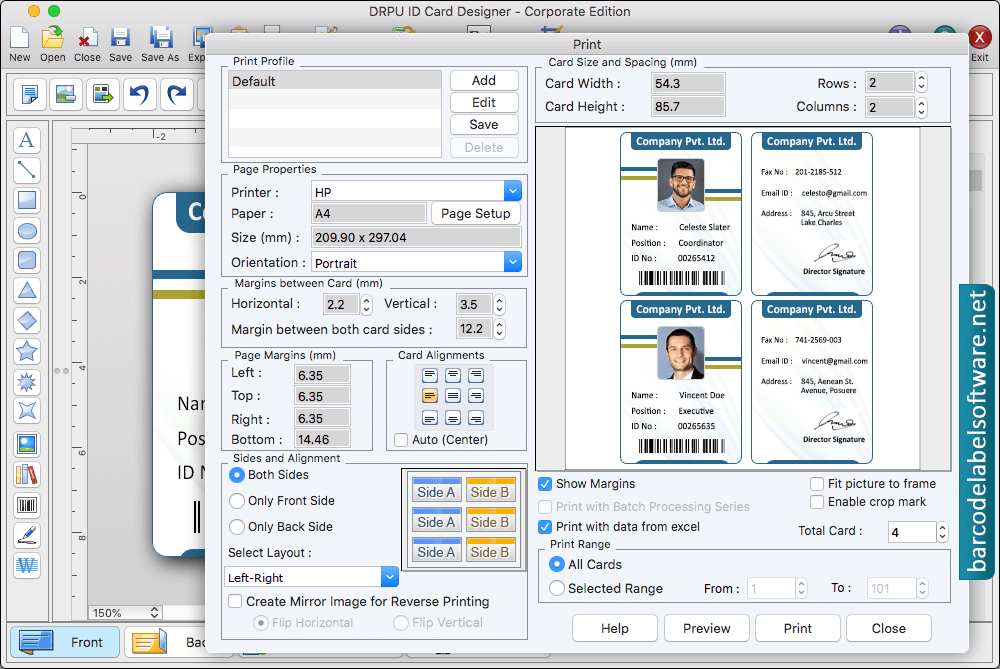Adjust margin between both card sides stepper
Image resolution: width=1000 pixels, height=669 pixels.
point(500,329)
